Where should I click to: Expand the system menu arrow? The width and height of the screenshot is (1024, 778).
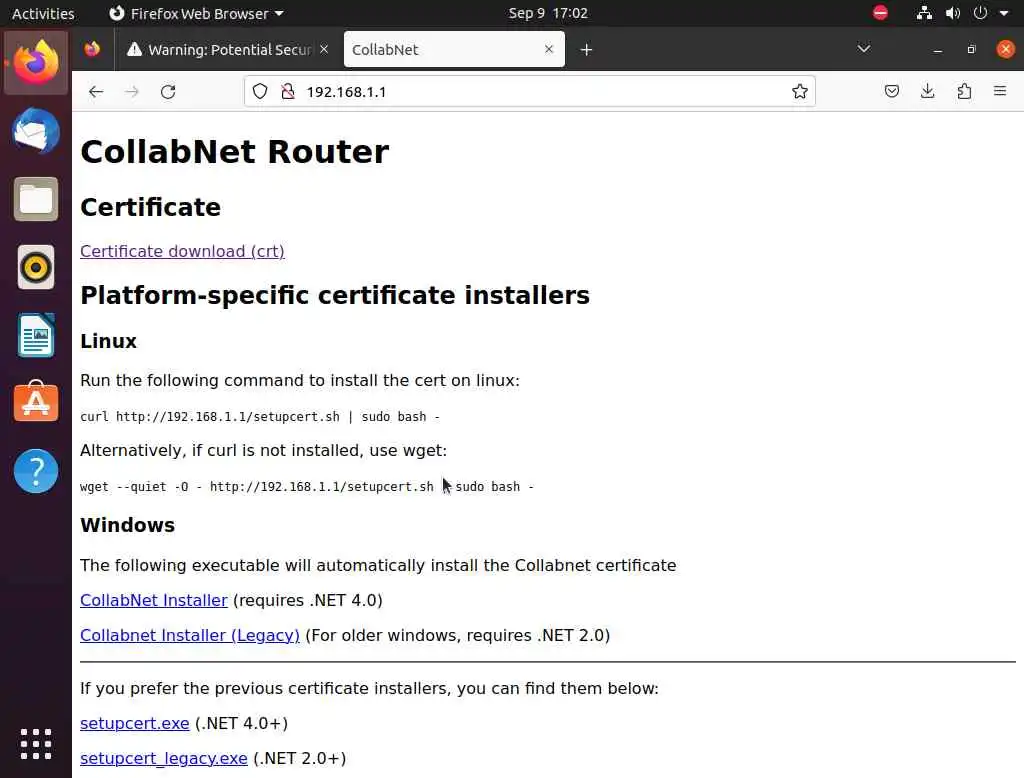click(x=1004, y=13)
